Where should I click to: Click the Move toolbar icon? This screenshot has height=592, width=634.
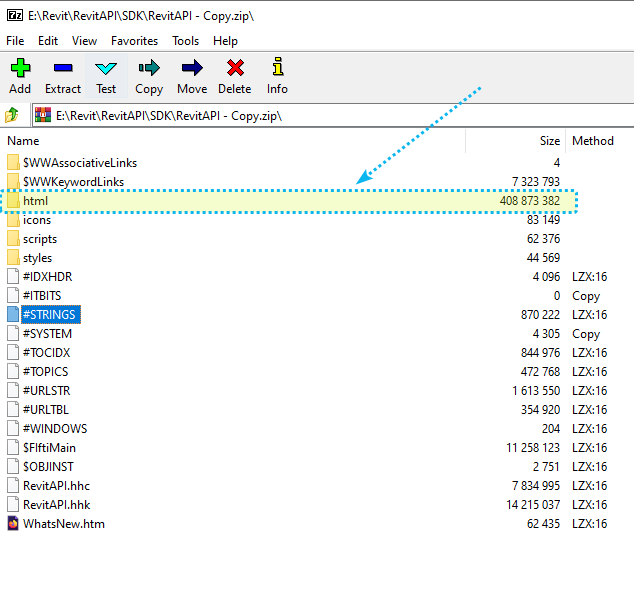(192, 68)
